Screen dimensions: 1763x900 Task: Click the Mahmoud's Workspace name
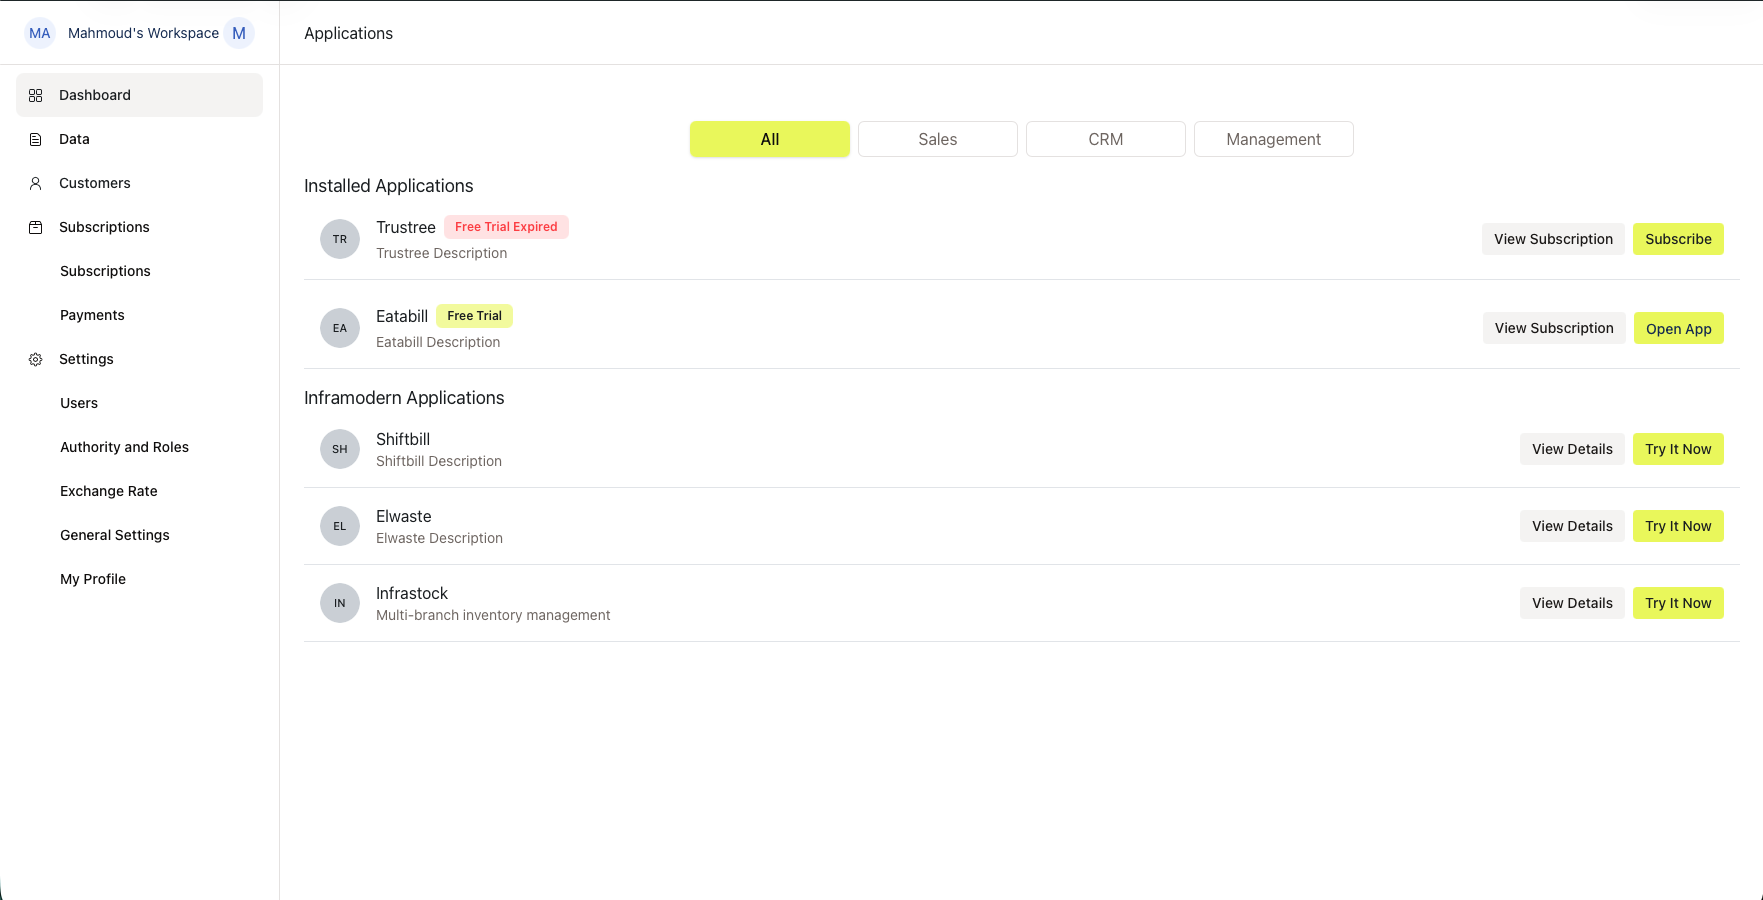[x=143, y=33]
